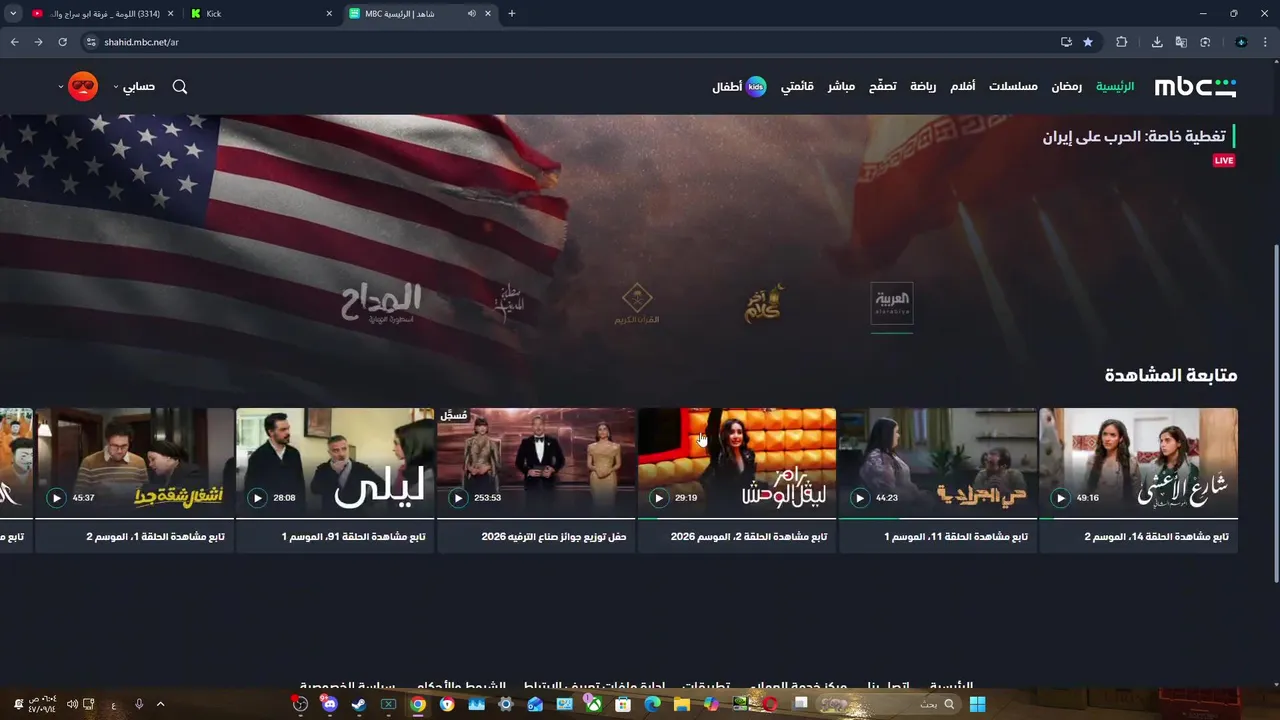Open قائمتي my list
The width and height of the screenshot is (1280, 720).
(797, 87)
